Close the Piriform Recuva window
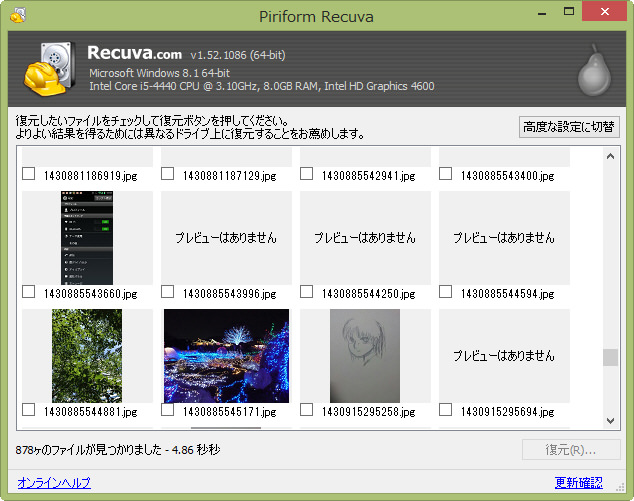Image resolution: width=634 pixels, height=501 pixels. click(x=605, y=11)
